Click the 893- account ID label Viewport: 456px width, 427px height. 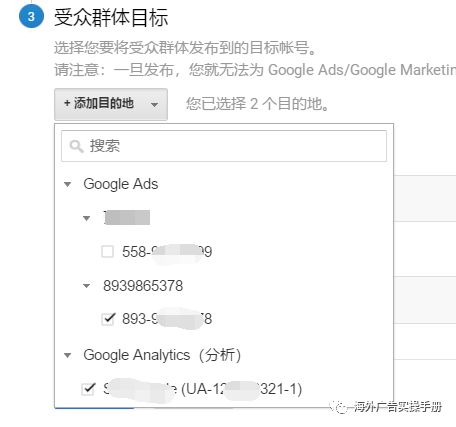(x=167, y=319)
